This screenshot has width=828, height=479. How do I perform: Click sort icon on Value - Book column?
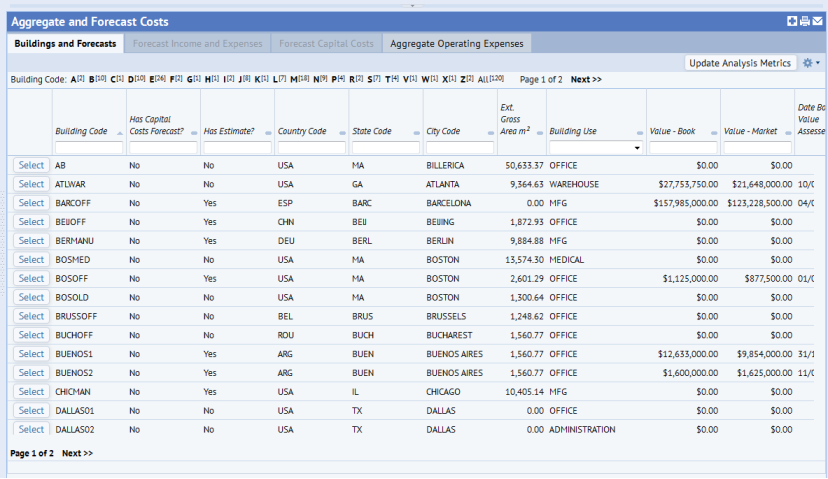[713, 132]
